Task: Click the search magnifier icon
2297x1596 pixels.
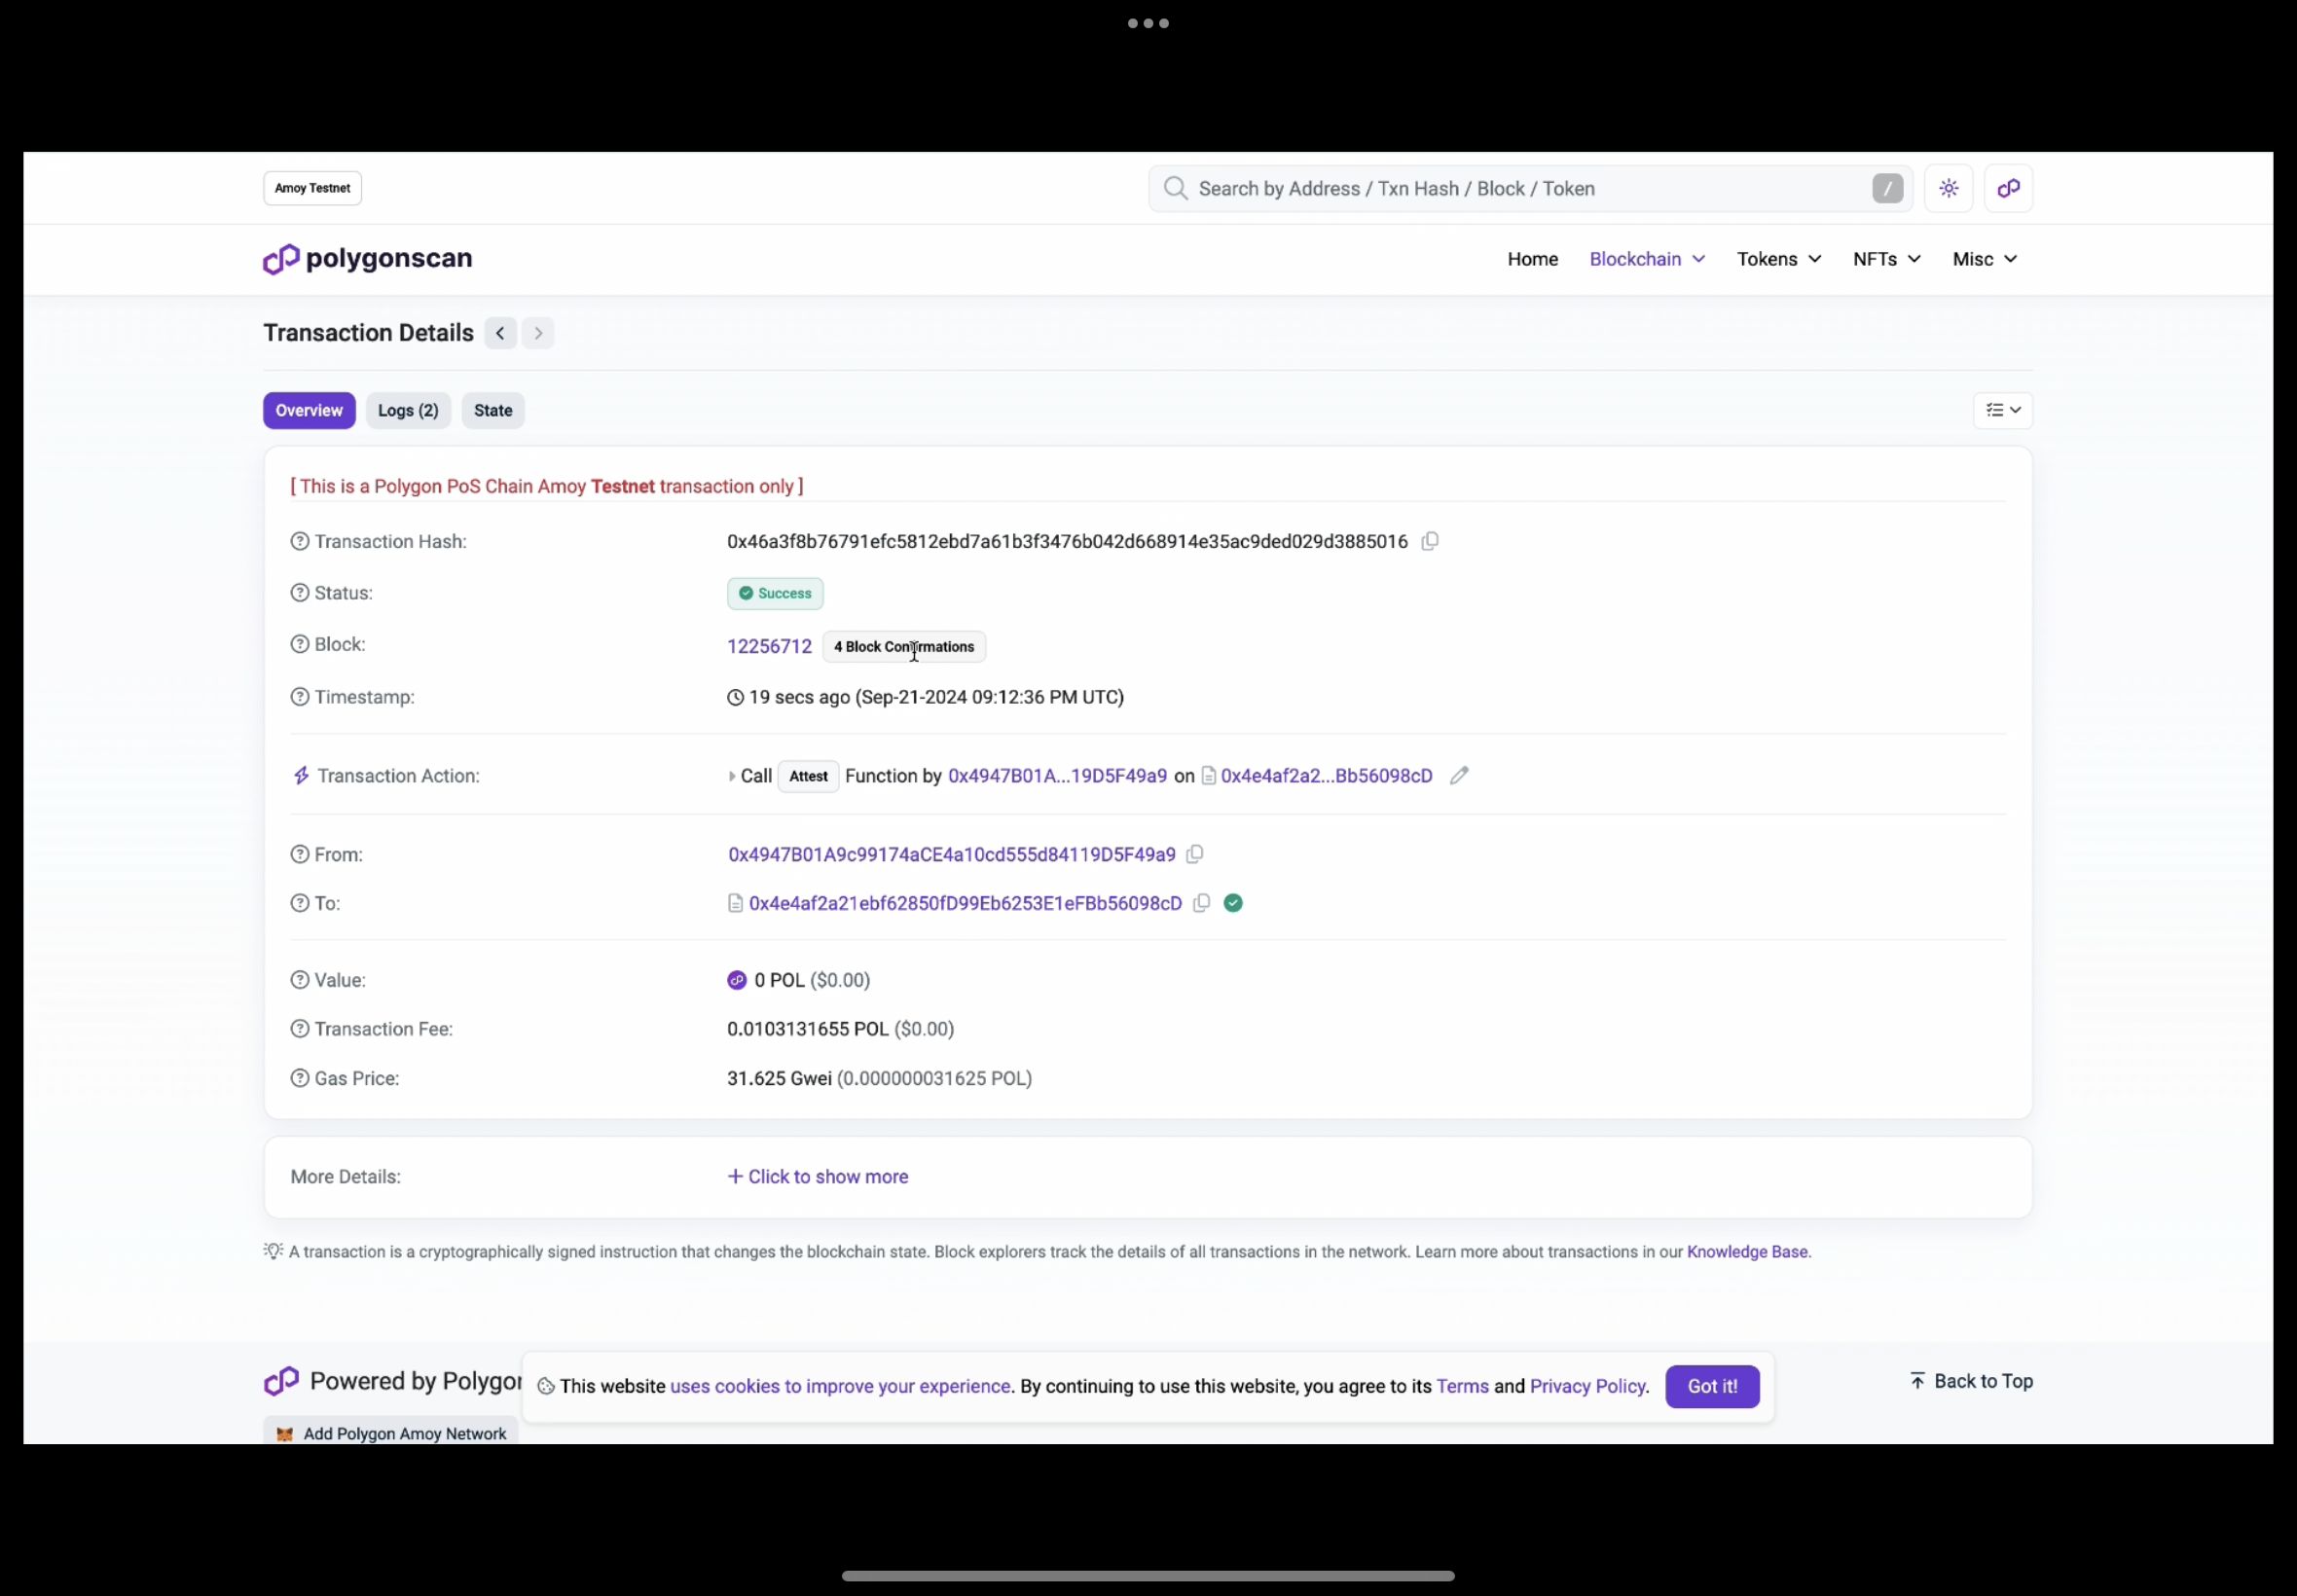Action: point(1176,188)
